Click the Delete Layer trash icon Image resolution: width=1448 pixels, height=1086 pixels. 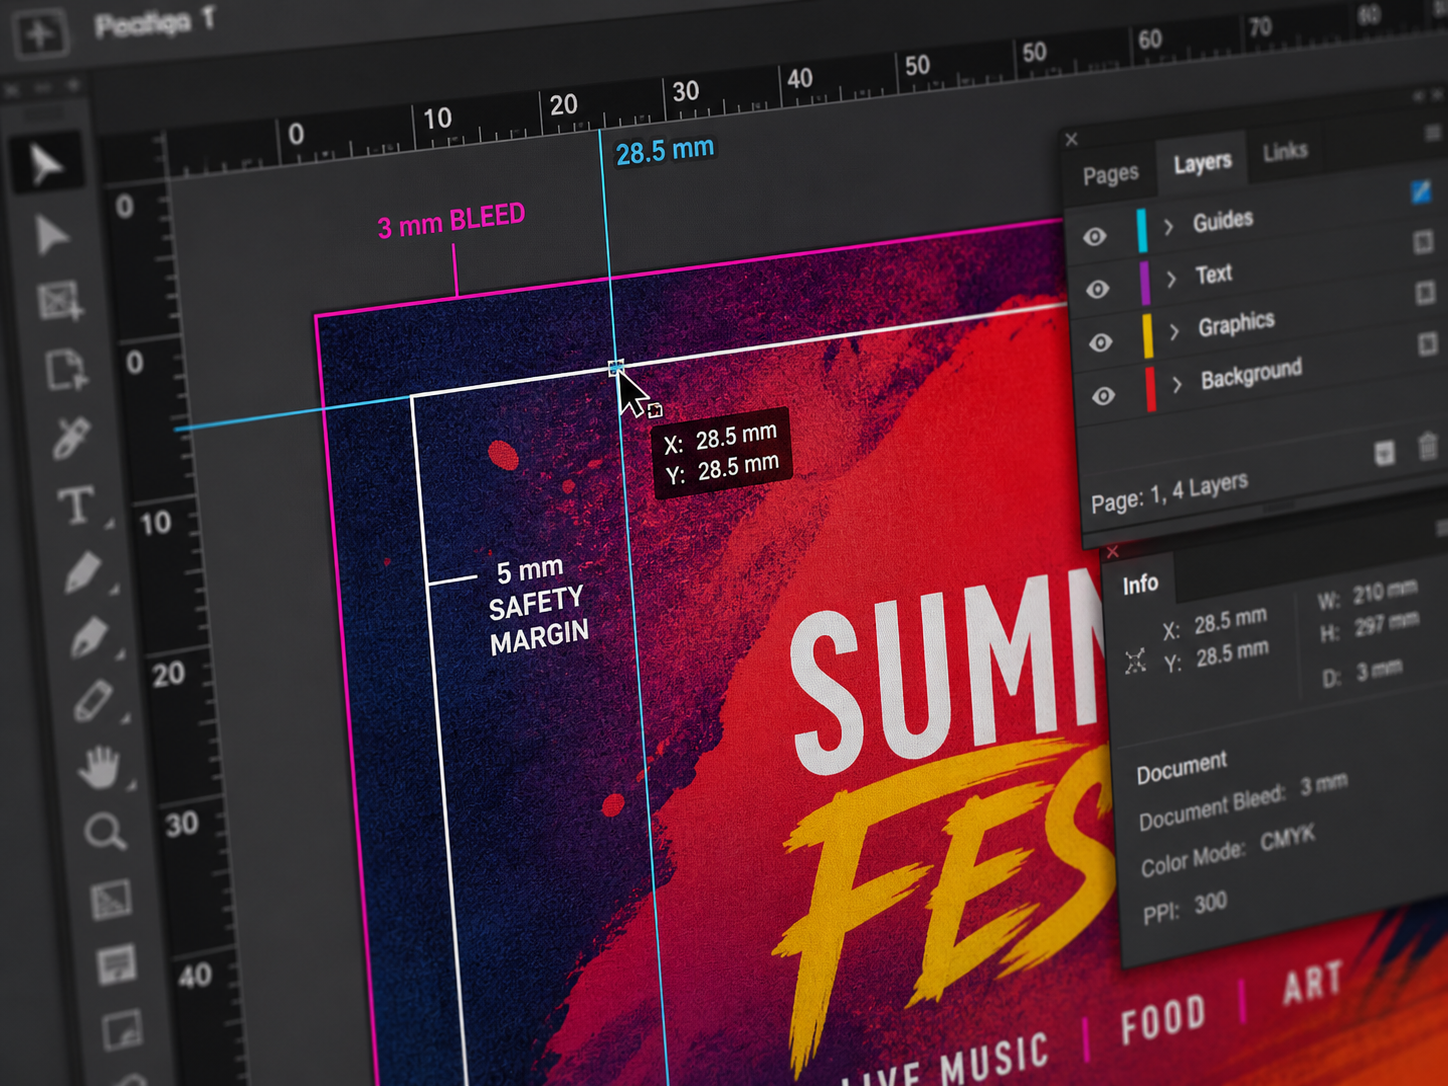[1428, 446]
